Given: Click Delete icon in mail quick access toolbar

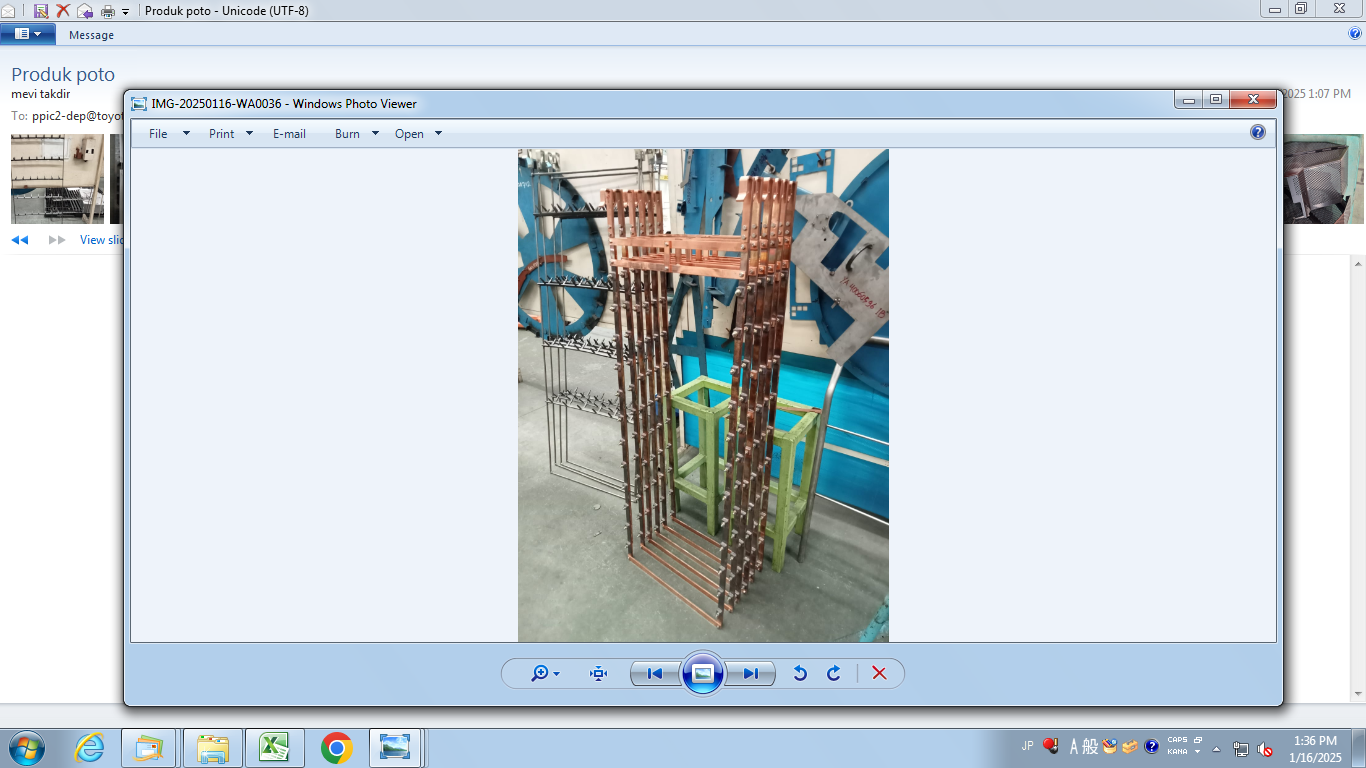Looking at the screenshot, I should click(x=63, y=11).
